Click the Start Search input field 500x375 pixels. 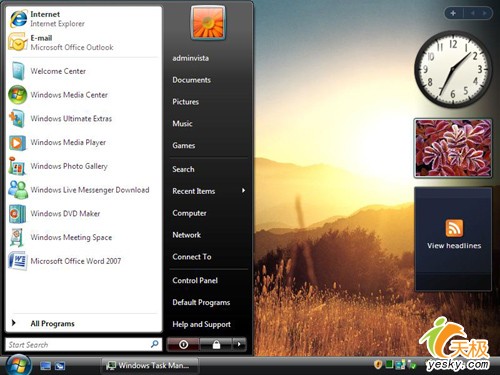click(x=83, y=345)
